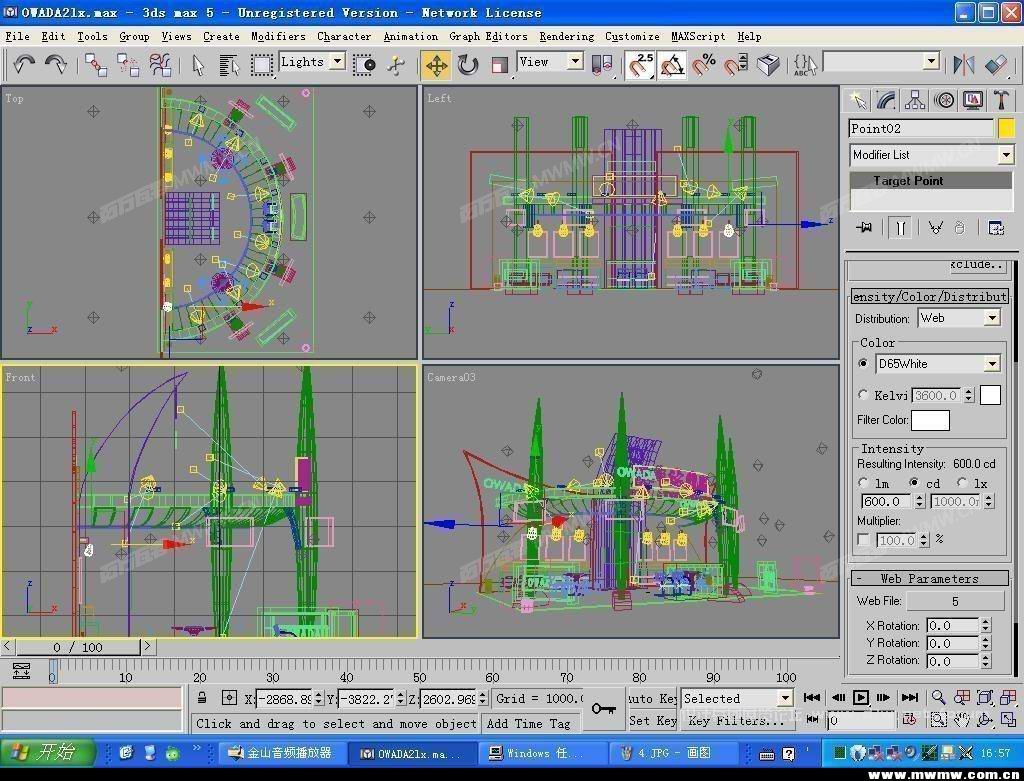Collapse the Web Parameters rollout
The image size is (1024, 781).
click(x=929, y=579)
